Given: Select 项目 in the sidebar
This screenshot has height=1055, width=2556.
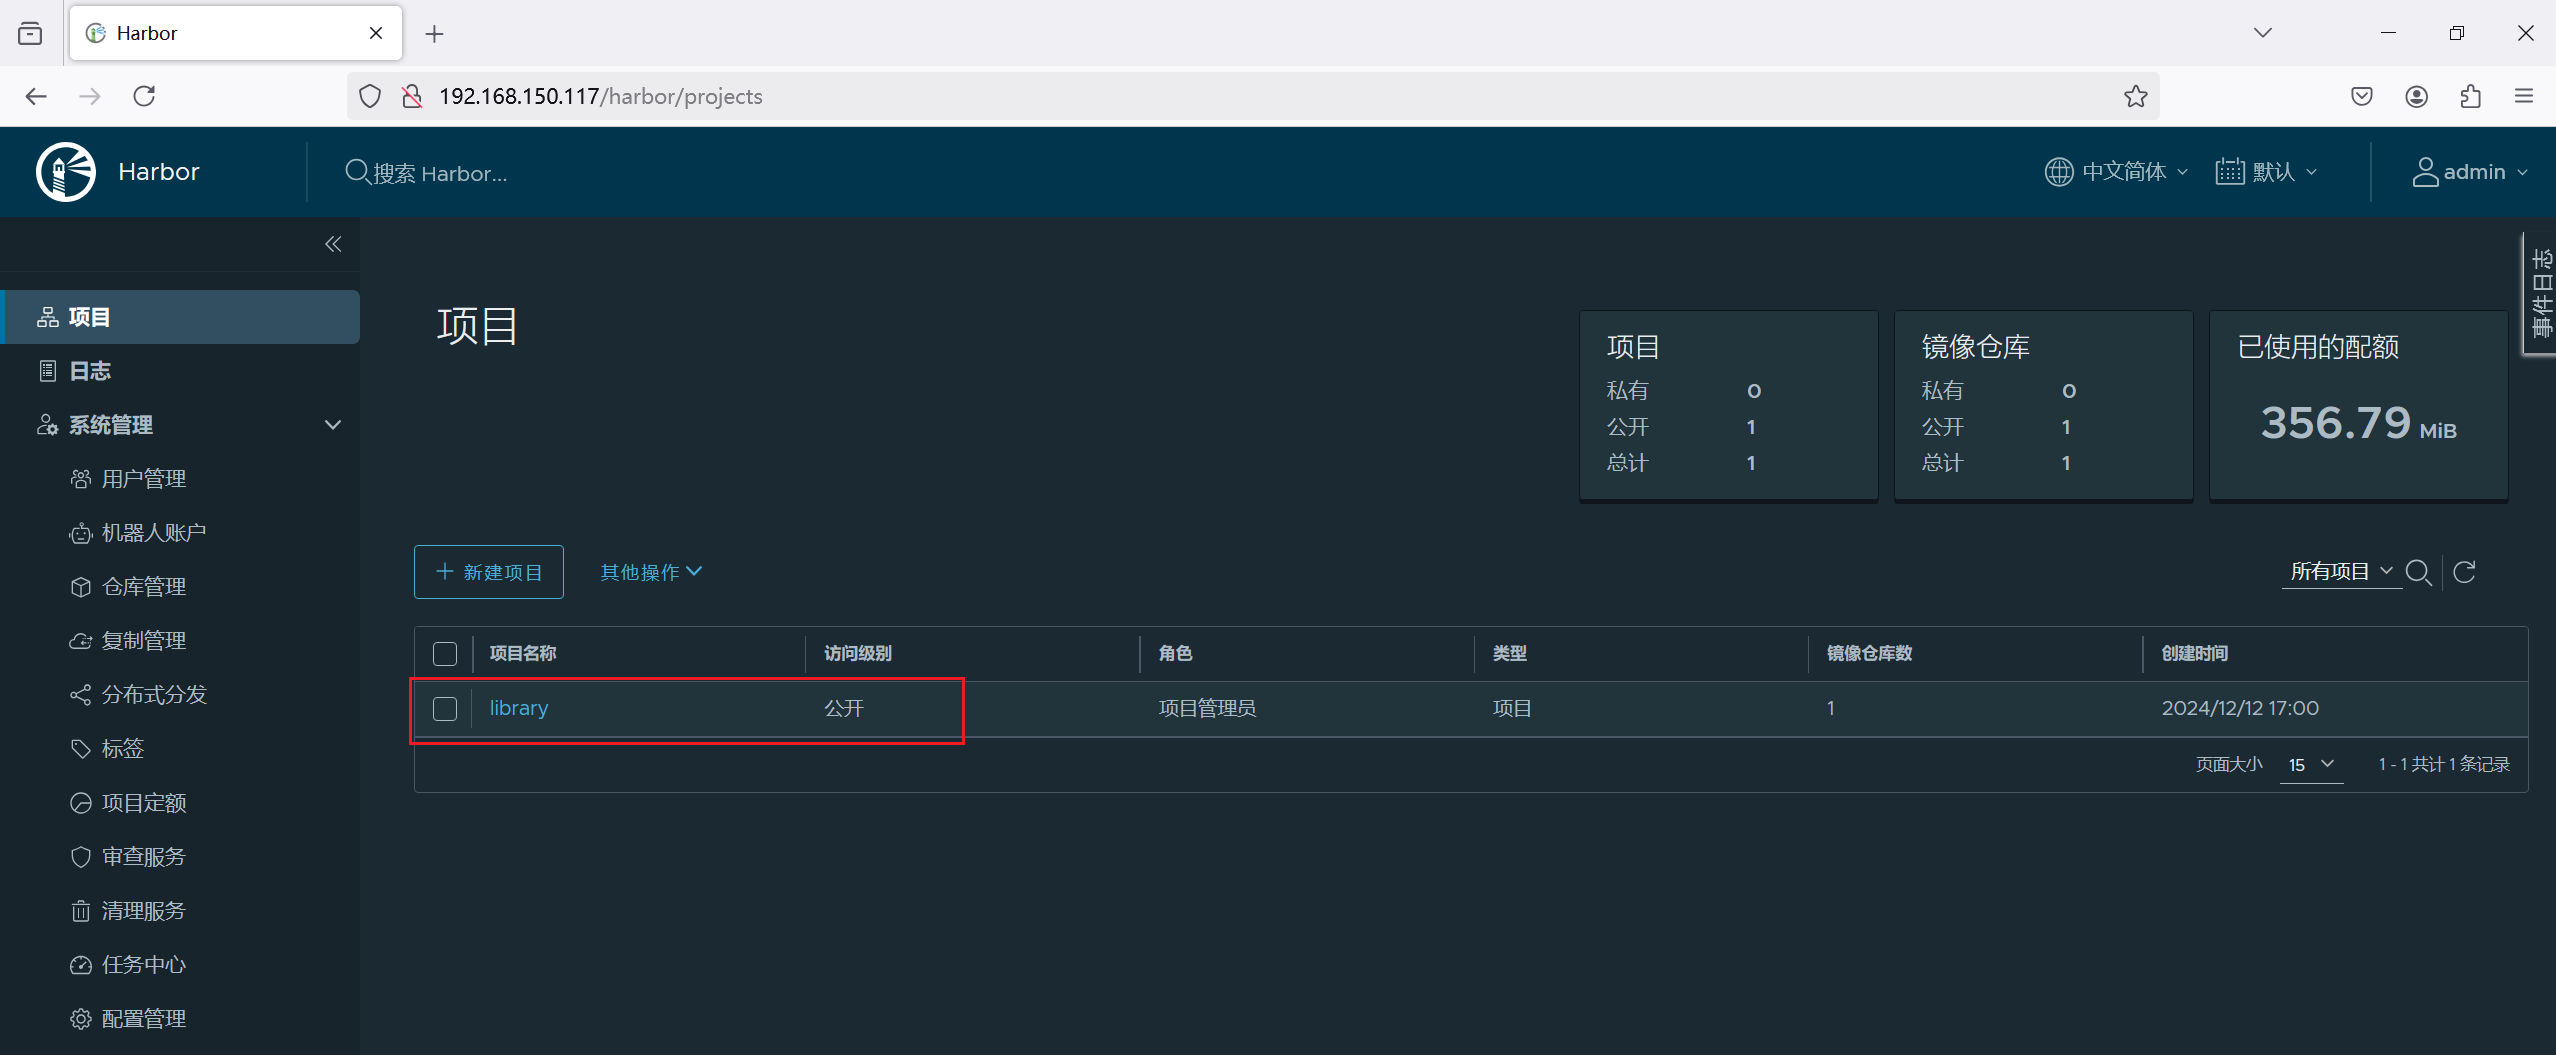Looking at the screenshot, I should point(181,317).
